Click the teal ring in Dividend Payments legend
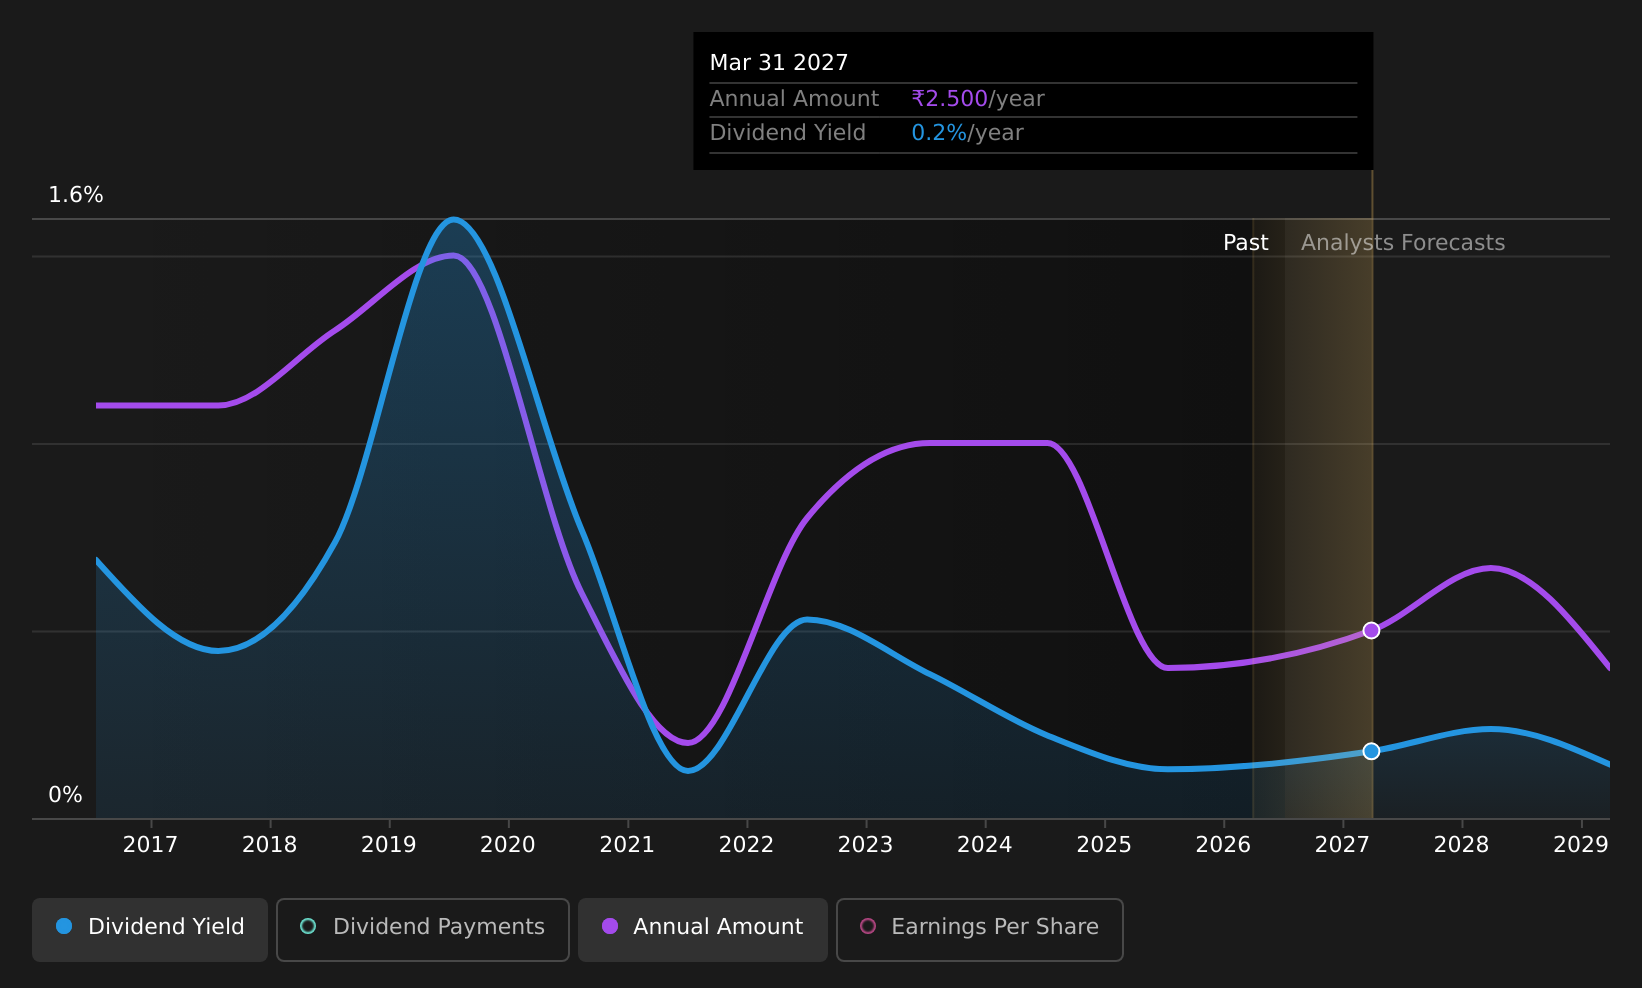Image resolution: width=1642 pixels, height=988 pixels. coord(308,926)
